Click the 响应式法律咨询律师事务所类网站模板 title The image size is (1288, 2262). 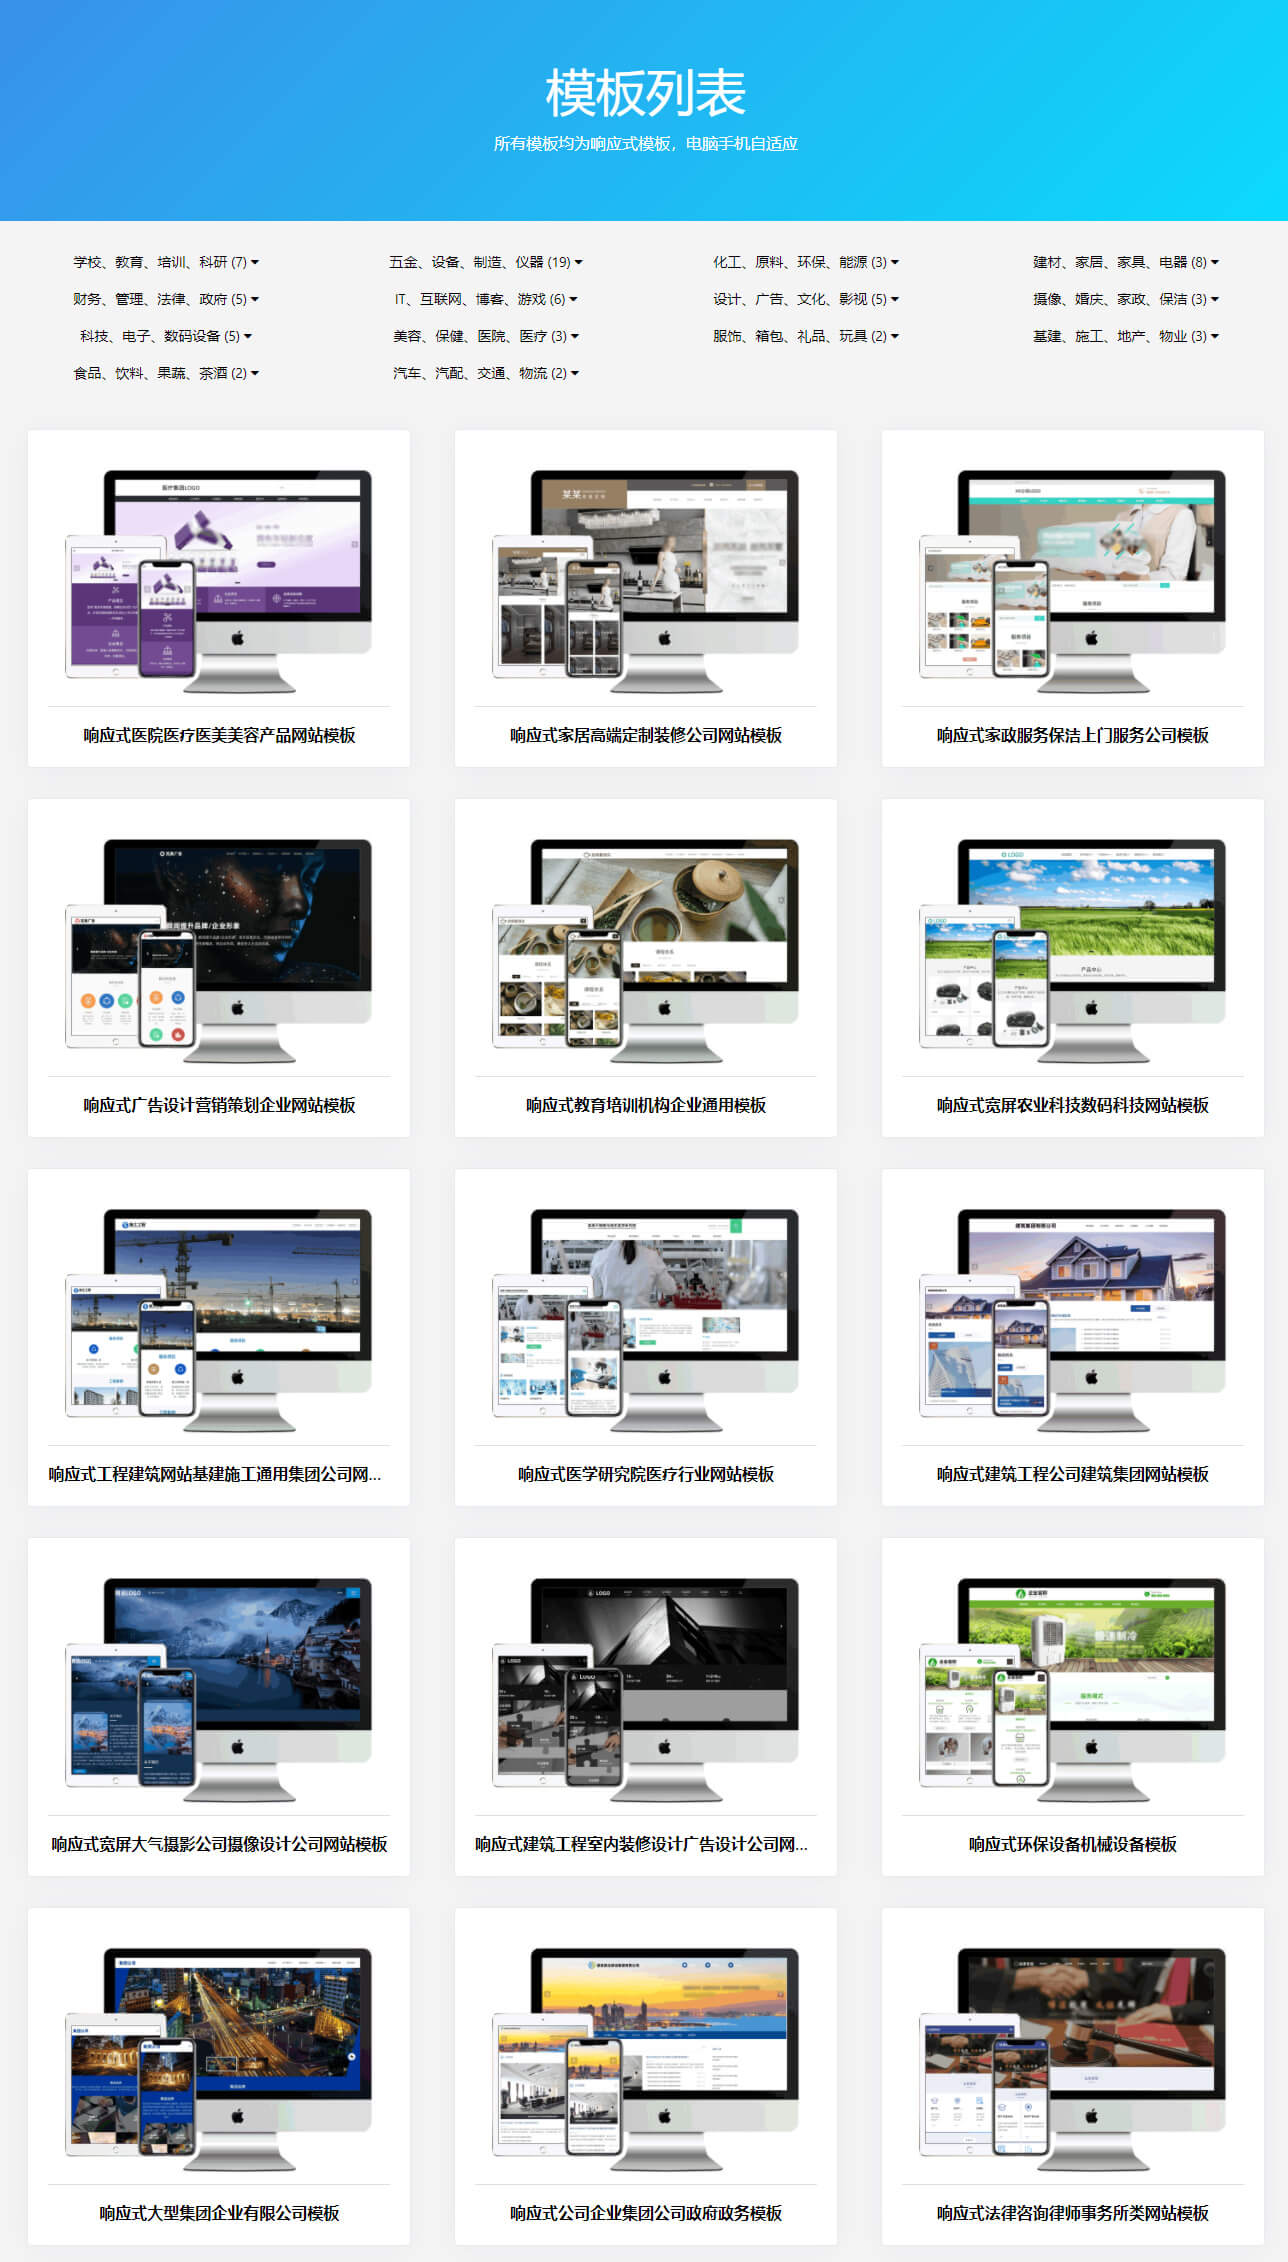coord(1073,2214)
